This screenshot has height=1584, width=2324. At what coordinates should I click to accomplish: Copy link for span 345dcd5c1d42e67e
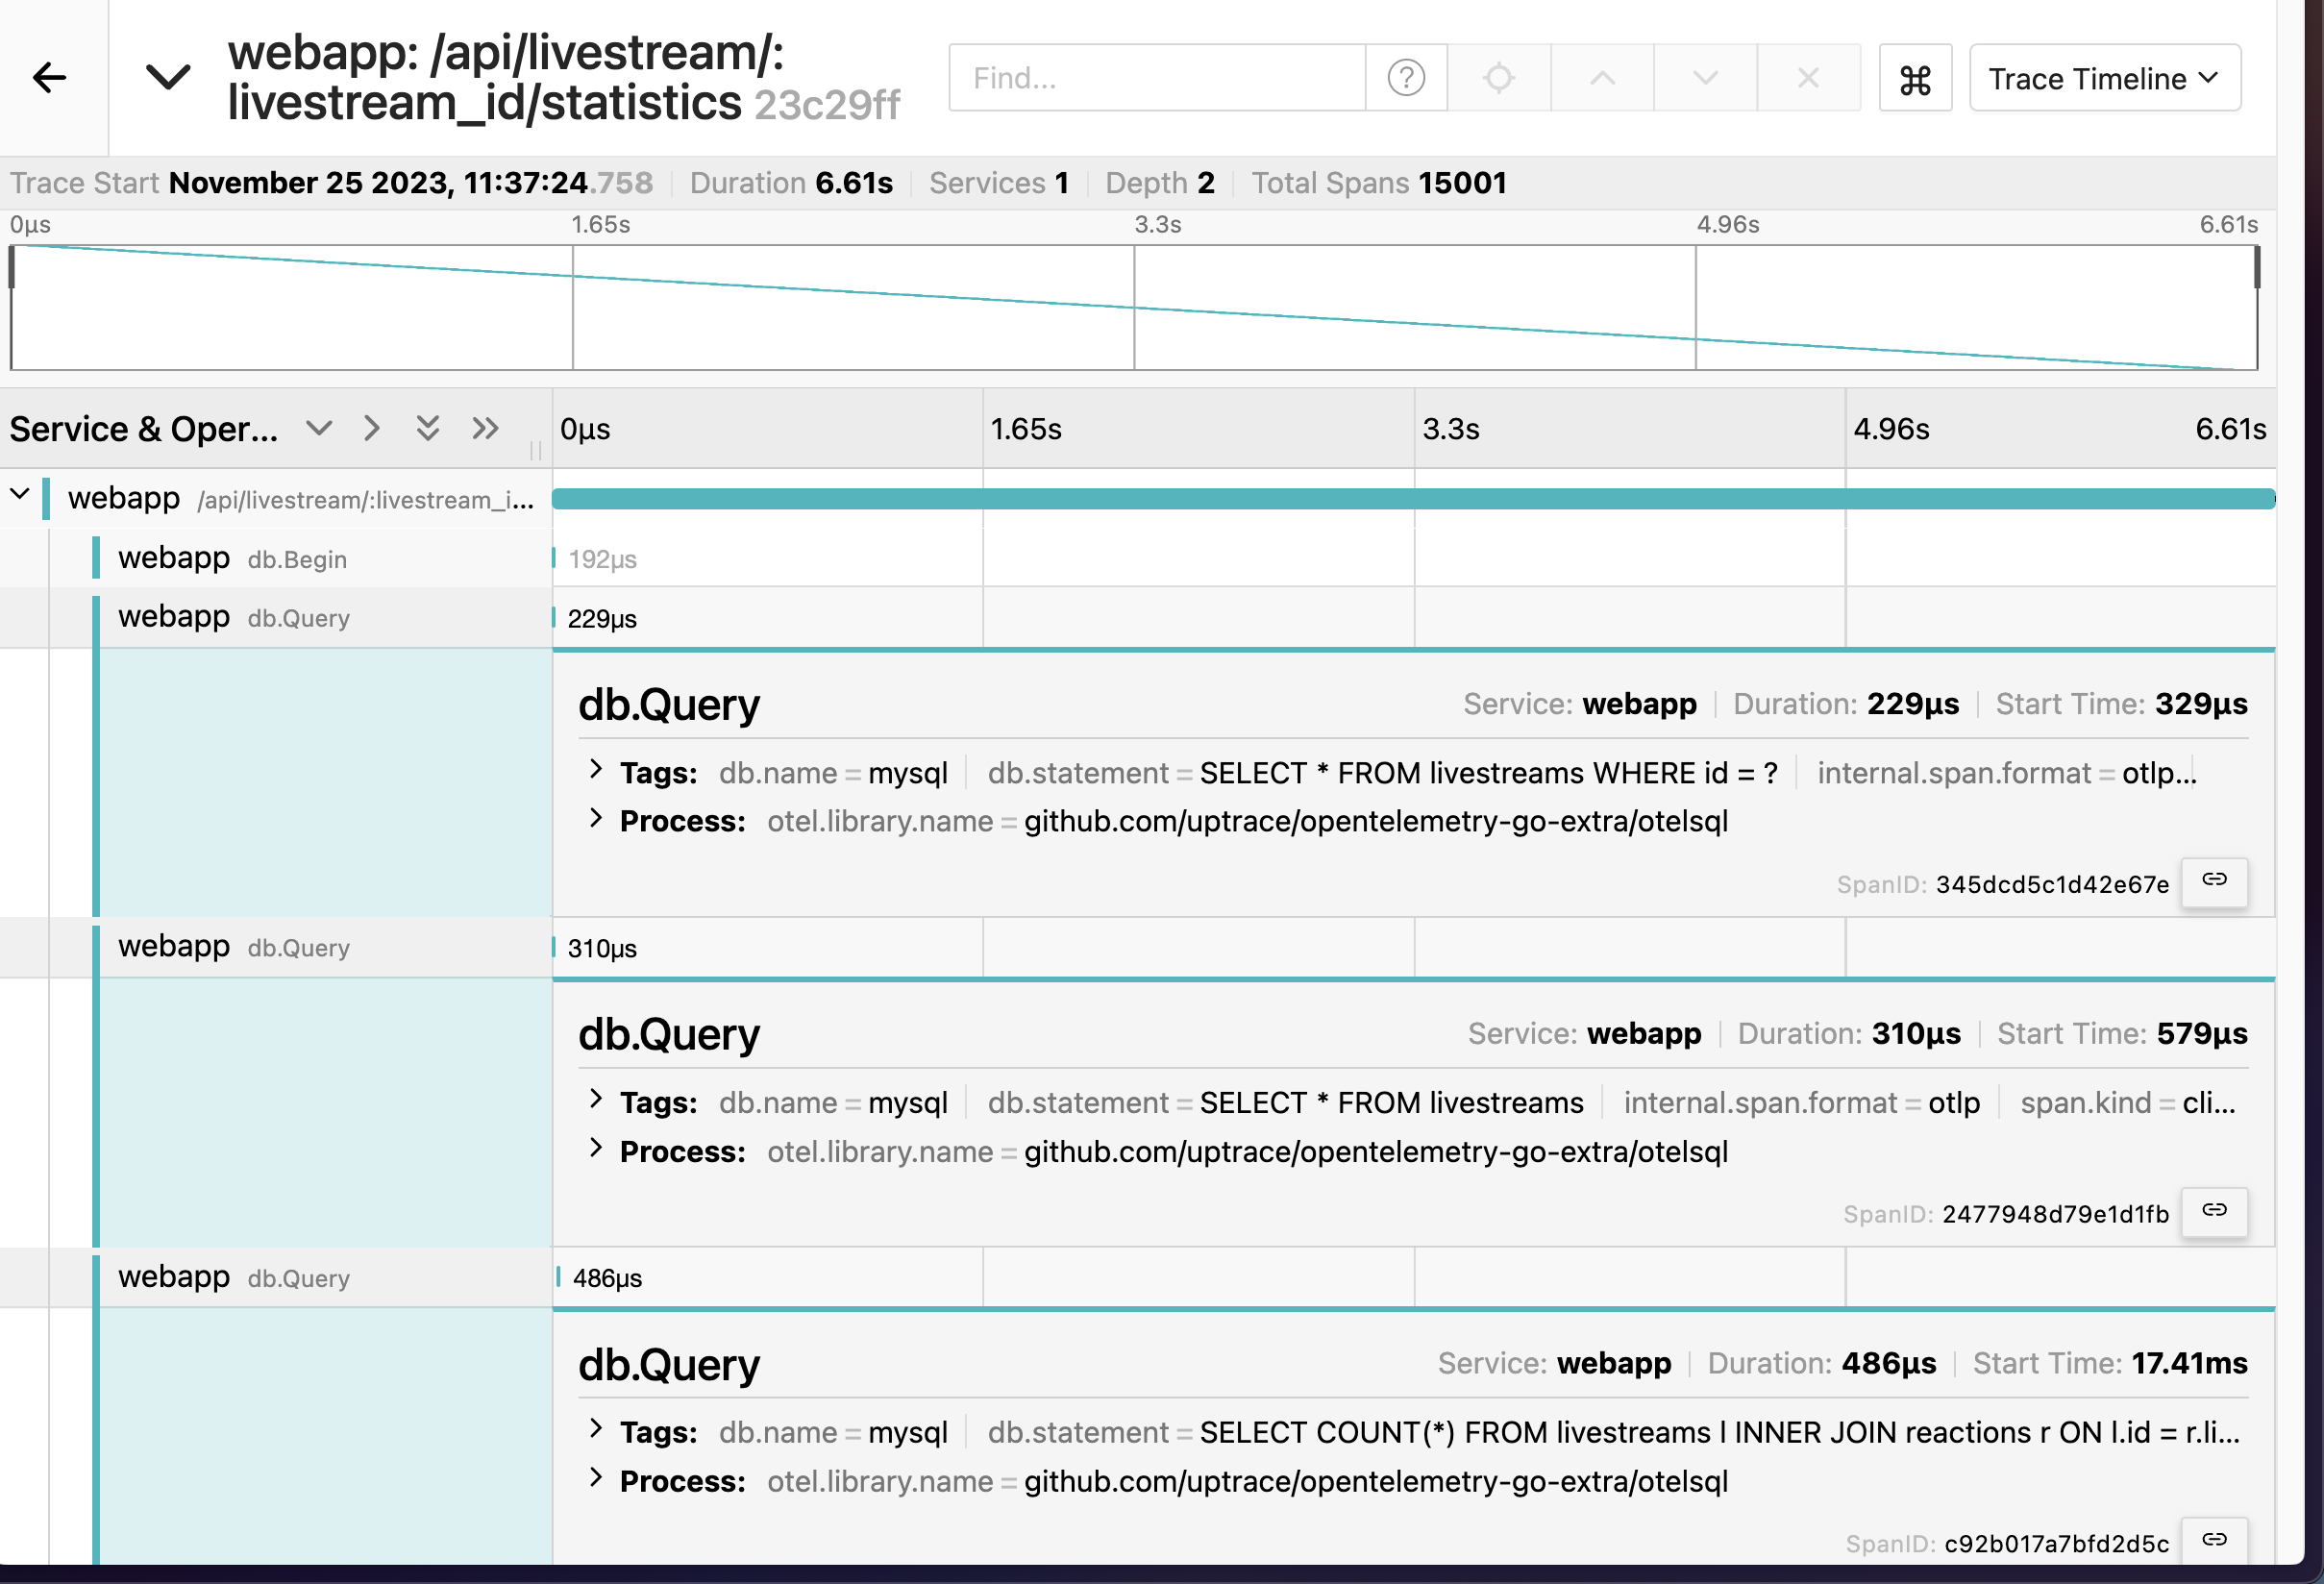click(x=2214, y=880)
